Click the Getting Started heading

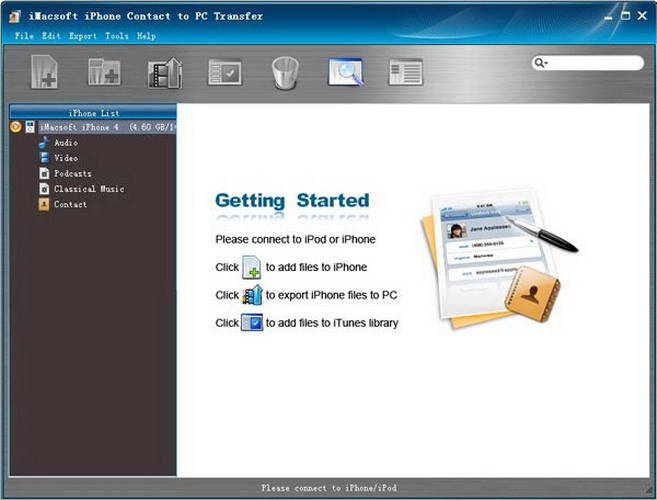pyautogui.click(x=292, y=200)
